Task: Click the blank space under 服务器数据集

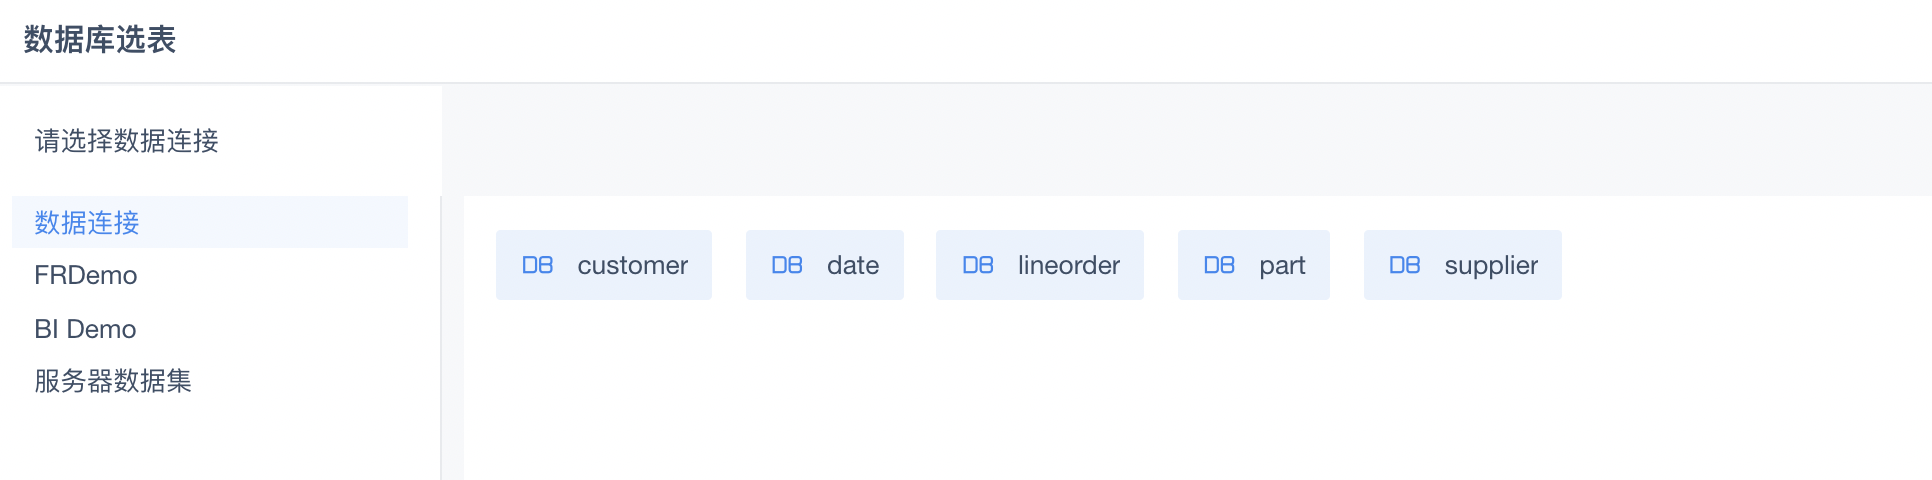Action: [x=220, y=440]
